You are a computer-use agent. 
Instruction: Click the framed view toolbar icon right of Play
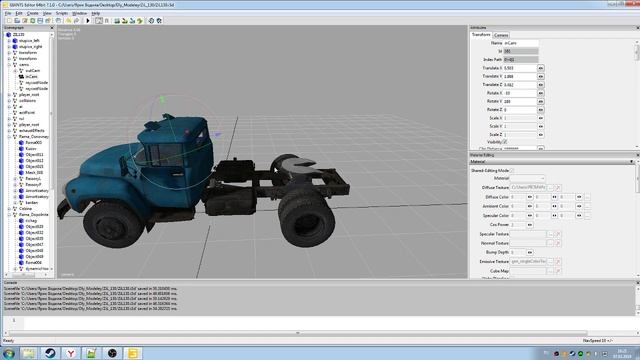pos(99,20)
